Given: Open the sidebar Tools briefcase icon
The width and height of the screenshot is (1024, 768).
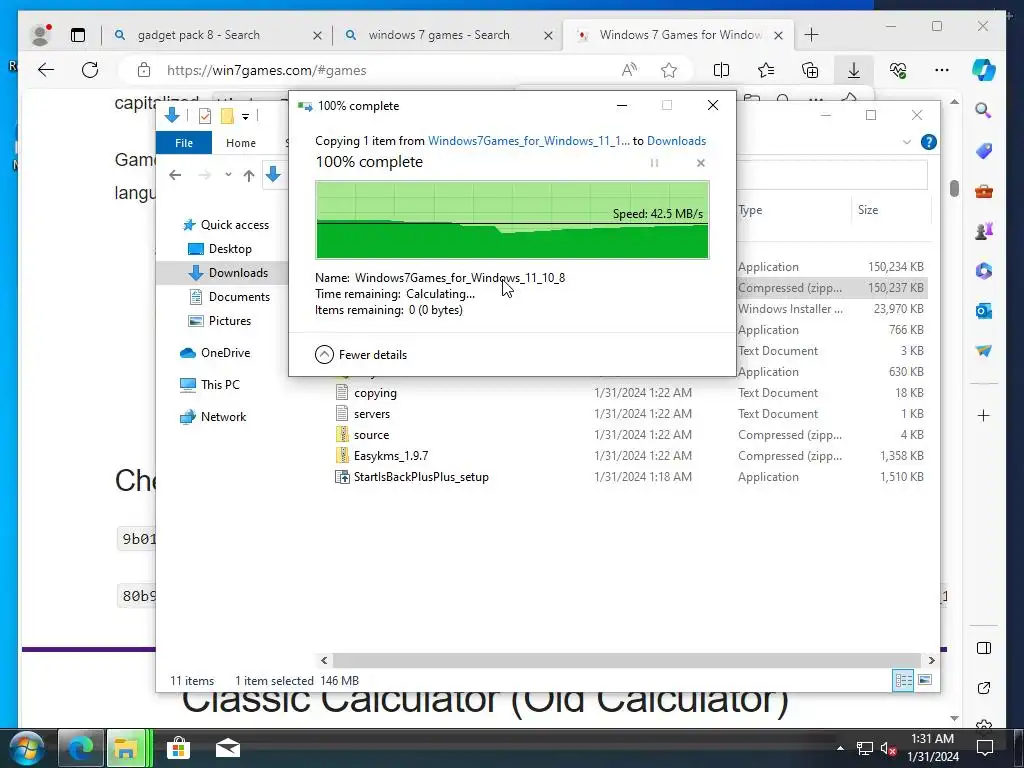Looking at the screenshot, I should (984, 191).
